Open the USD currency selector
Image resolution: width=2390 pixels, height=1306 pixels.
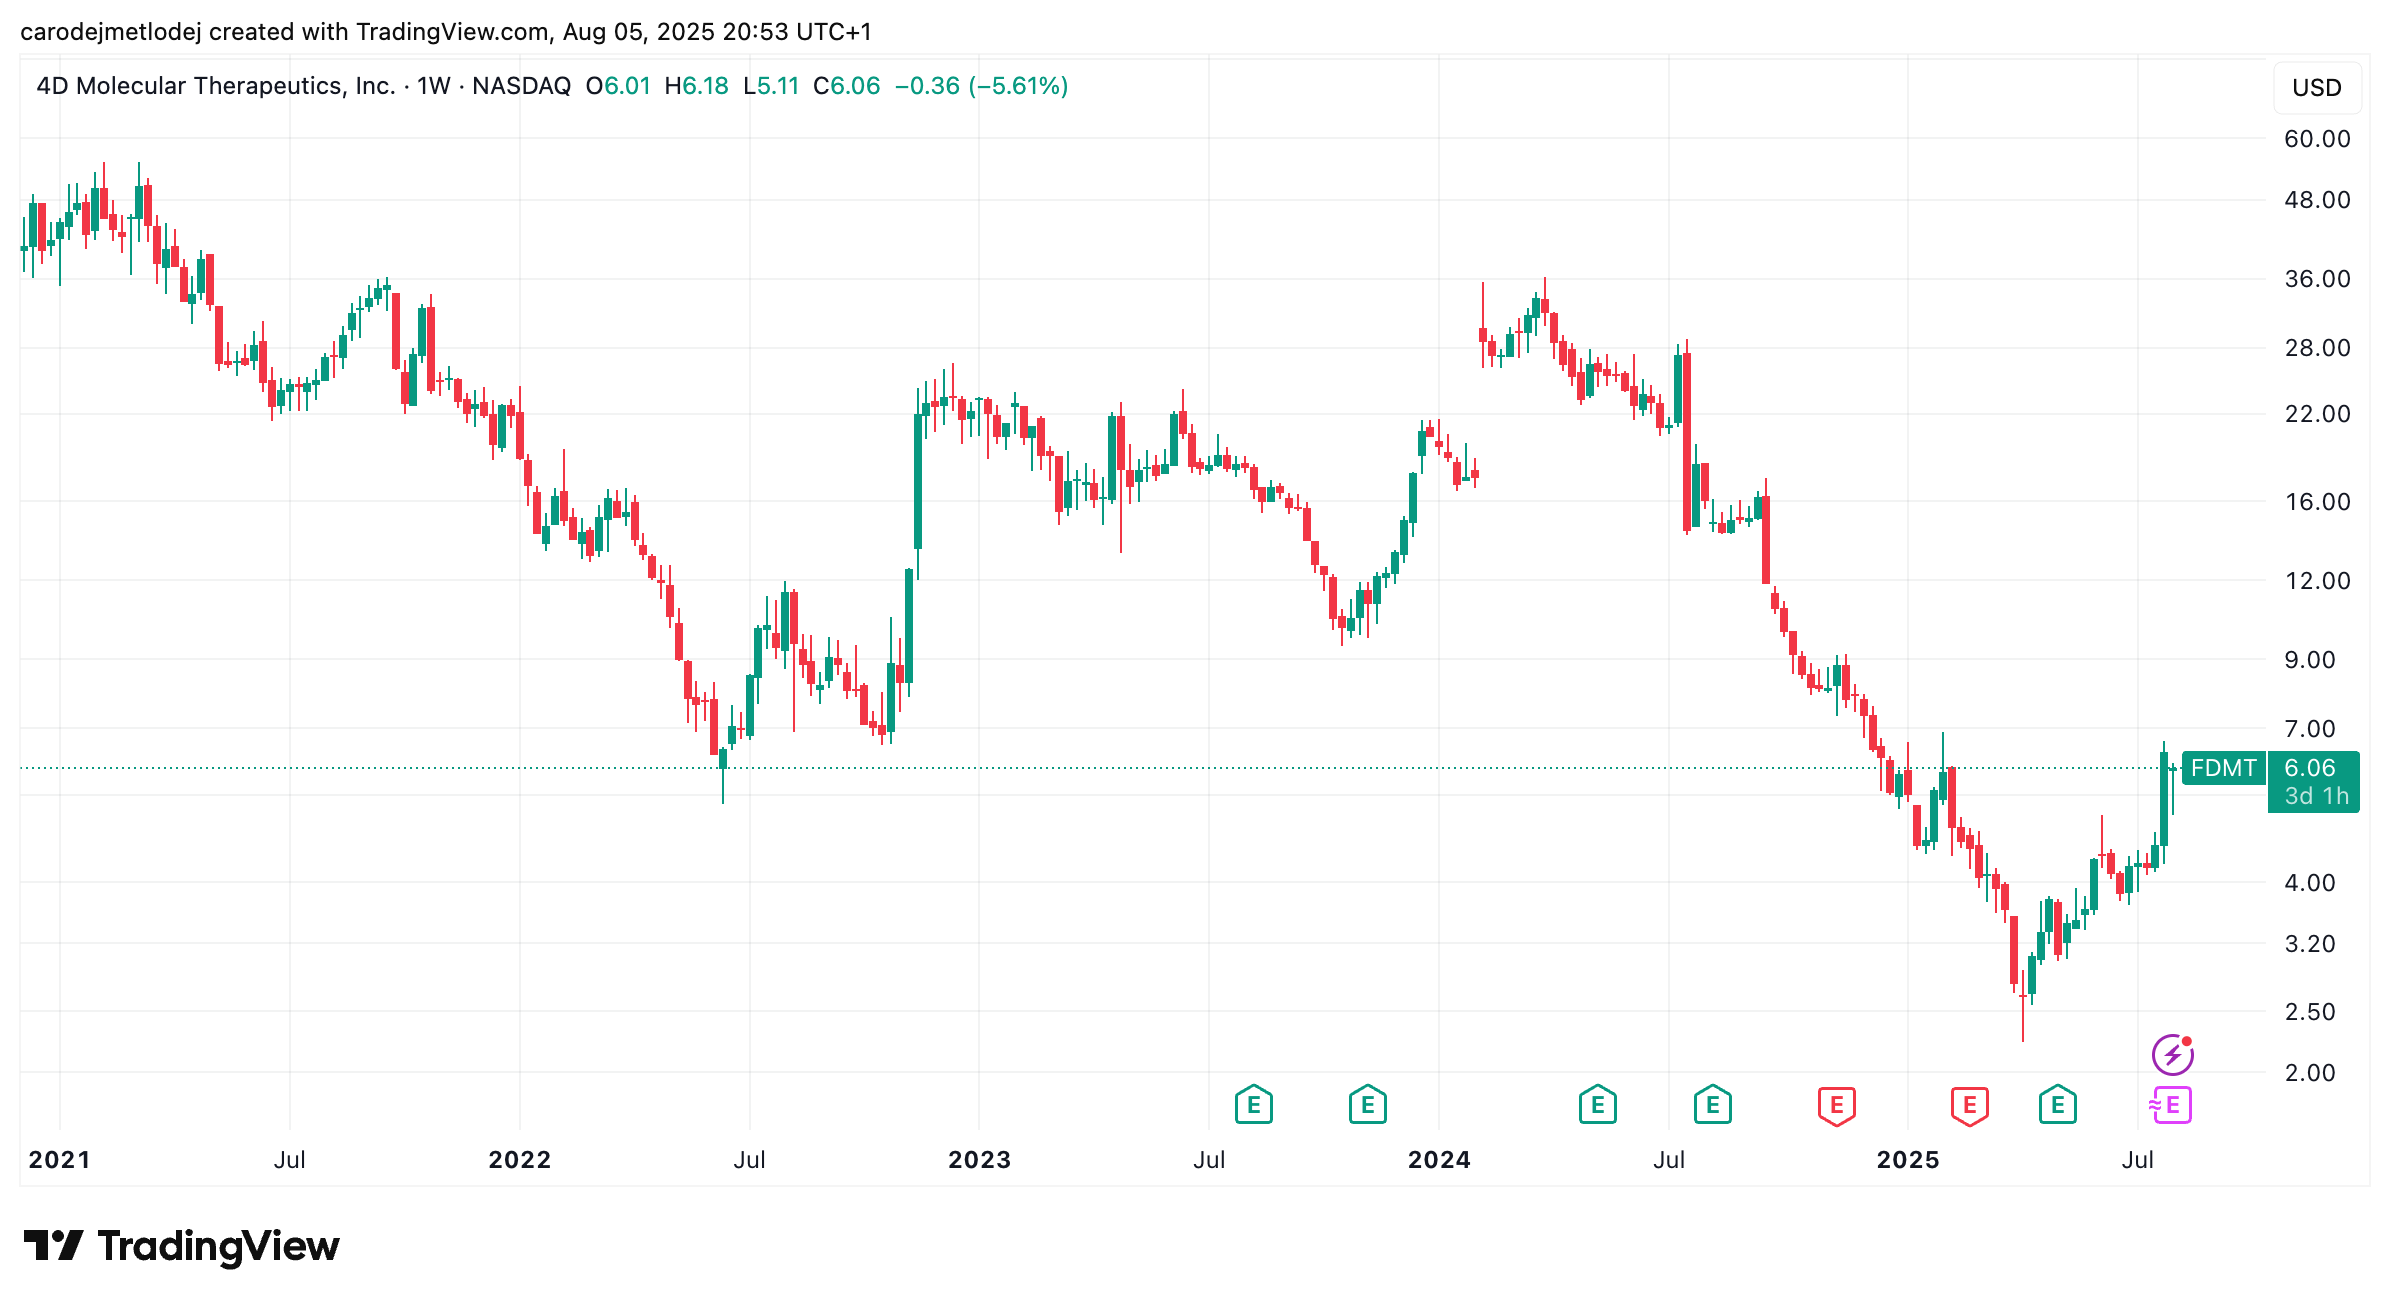pos(2317,87)
